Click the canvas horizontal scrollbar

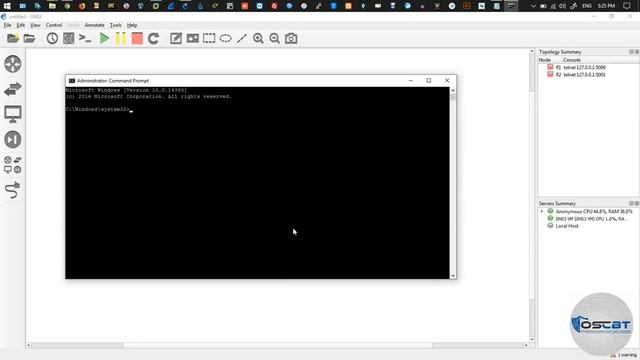coord(278,345)
